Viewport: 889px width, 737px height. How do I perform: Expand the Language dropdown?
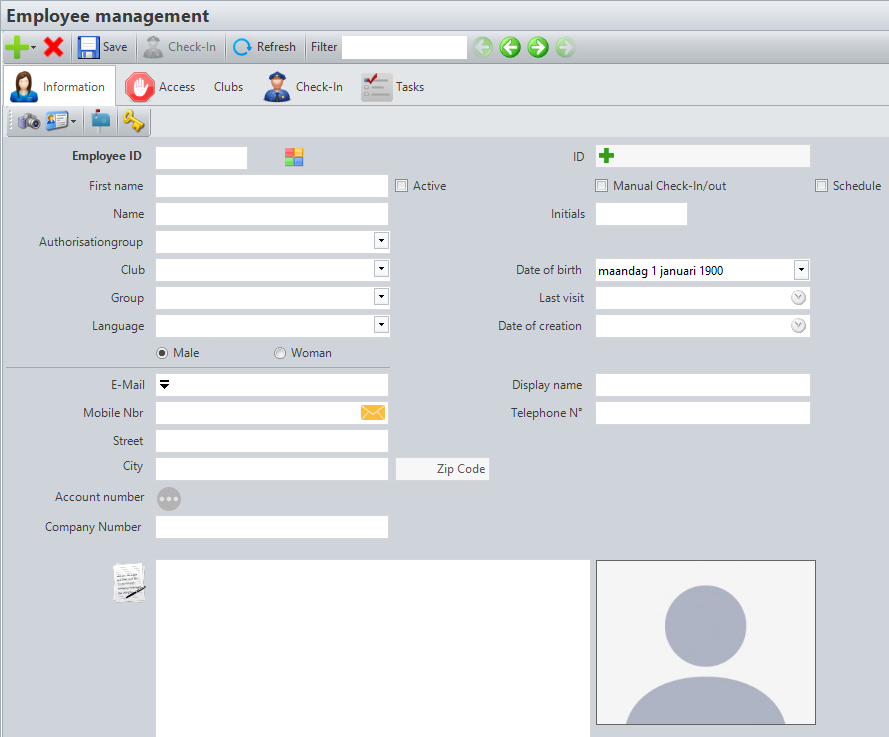(380, 324)
